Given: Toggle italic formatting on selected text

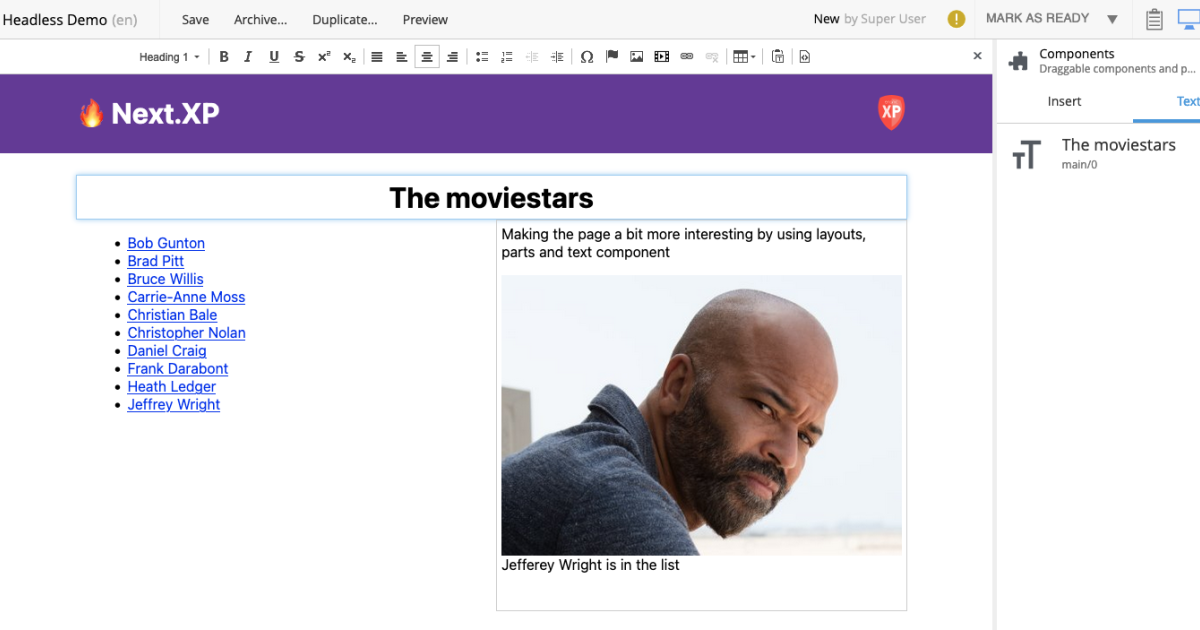Looking at the screenshot, I should 248,56.
